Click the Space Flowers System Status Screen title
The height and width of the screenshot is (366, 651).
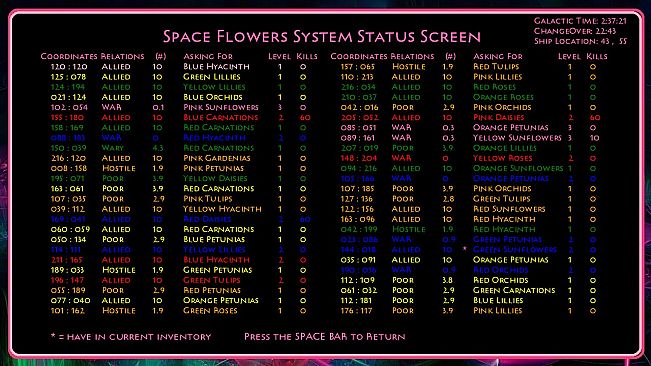tap(322, 37)
